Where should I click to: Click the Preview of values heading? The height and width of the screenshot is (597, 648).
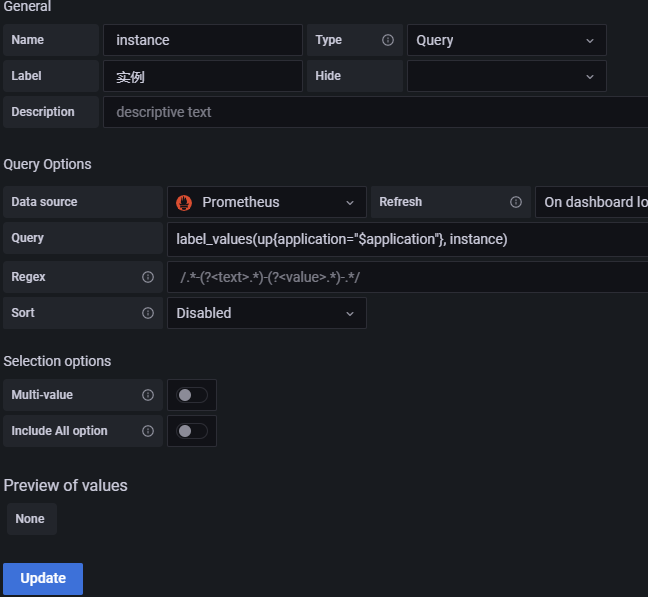pyautogui.click(x=66, y=485)
